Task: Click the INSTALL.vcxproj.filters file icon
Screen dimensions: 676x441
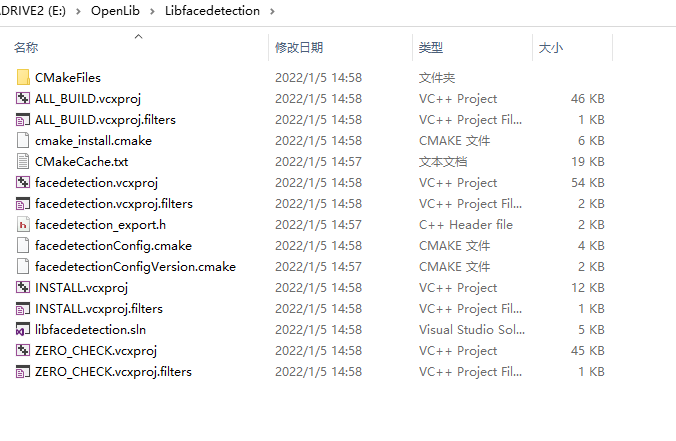Action: pos(23,309)
